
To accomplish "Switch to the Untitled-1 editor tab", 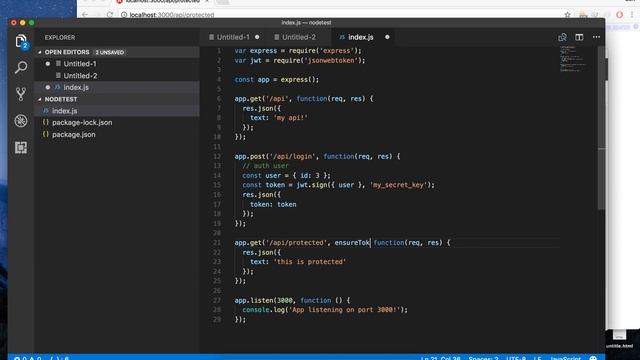I will pyautogui.click(x=233, y=37).
